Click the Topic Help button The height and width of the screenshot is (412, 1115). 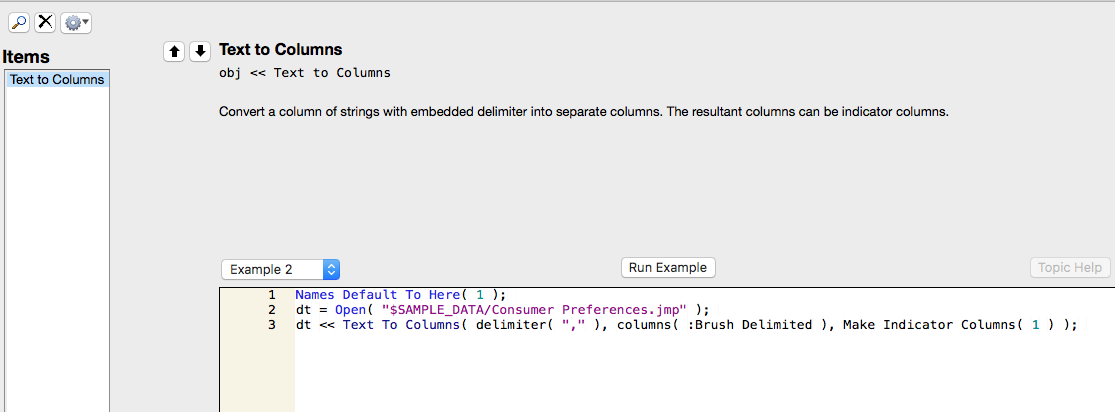(1070, 267)
